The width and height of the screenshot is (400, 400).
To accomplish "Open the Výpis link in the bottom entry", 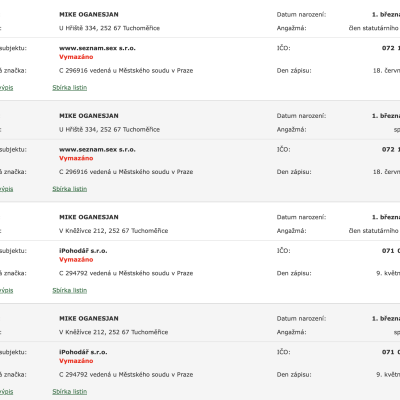I will click(x=6, y=392).
